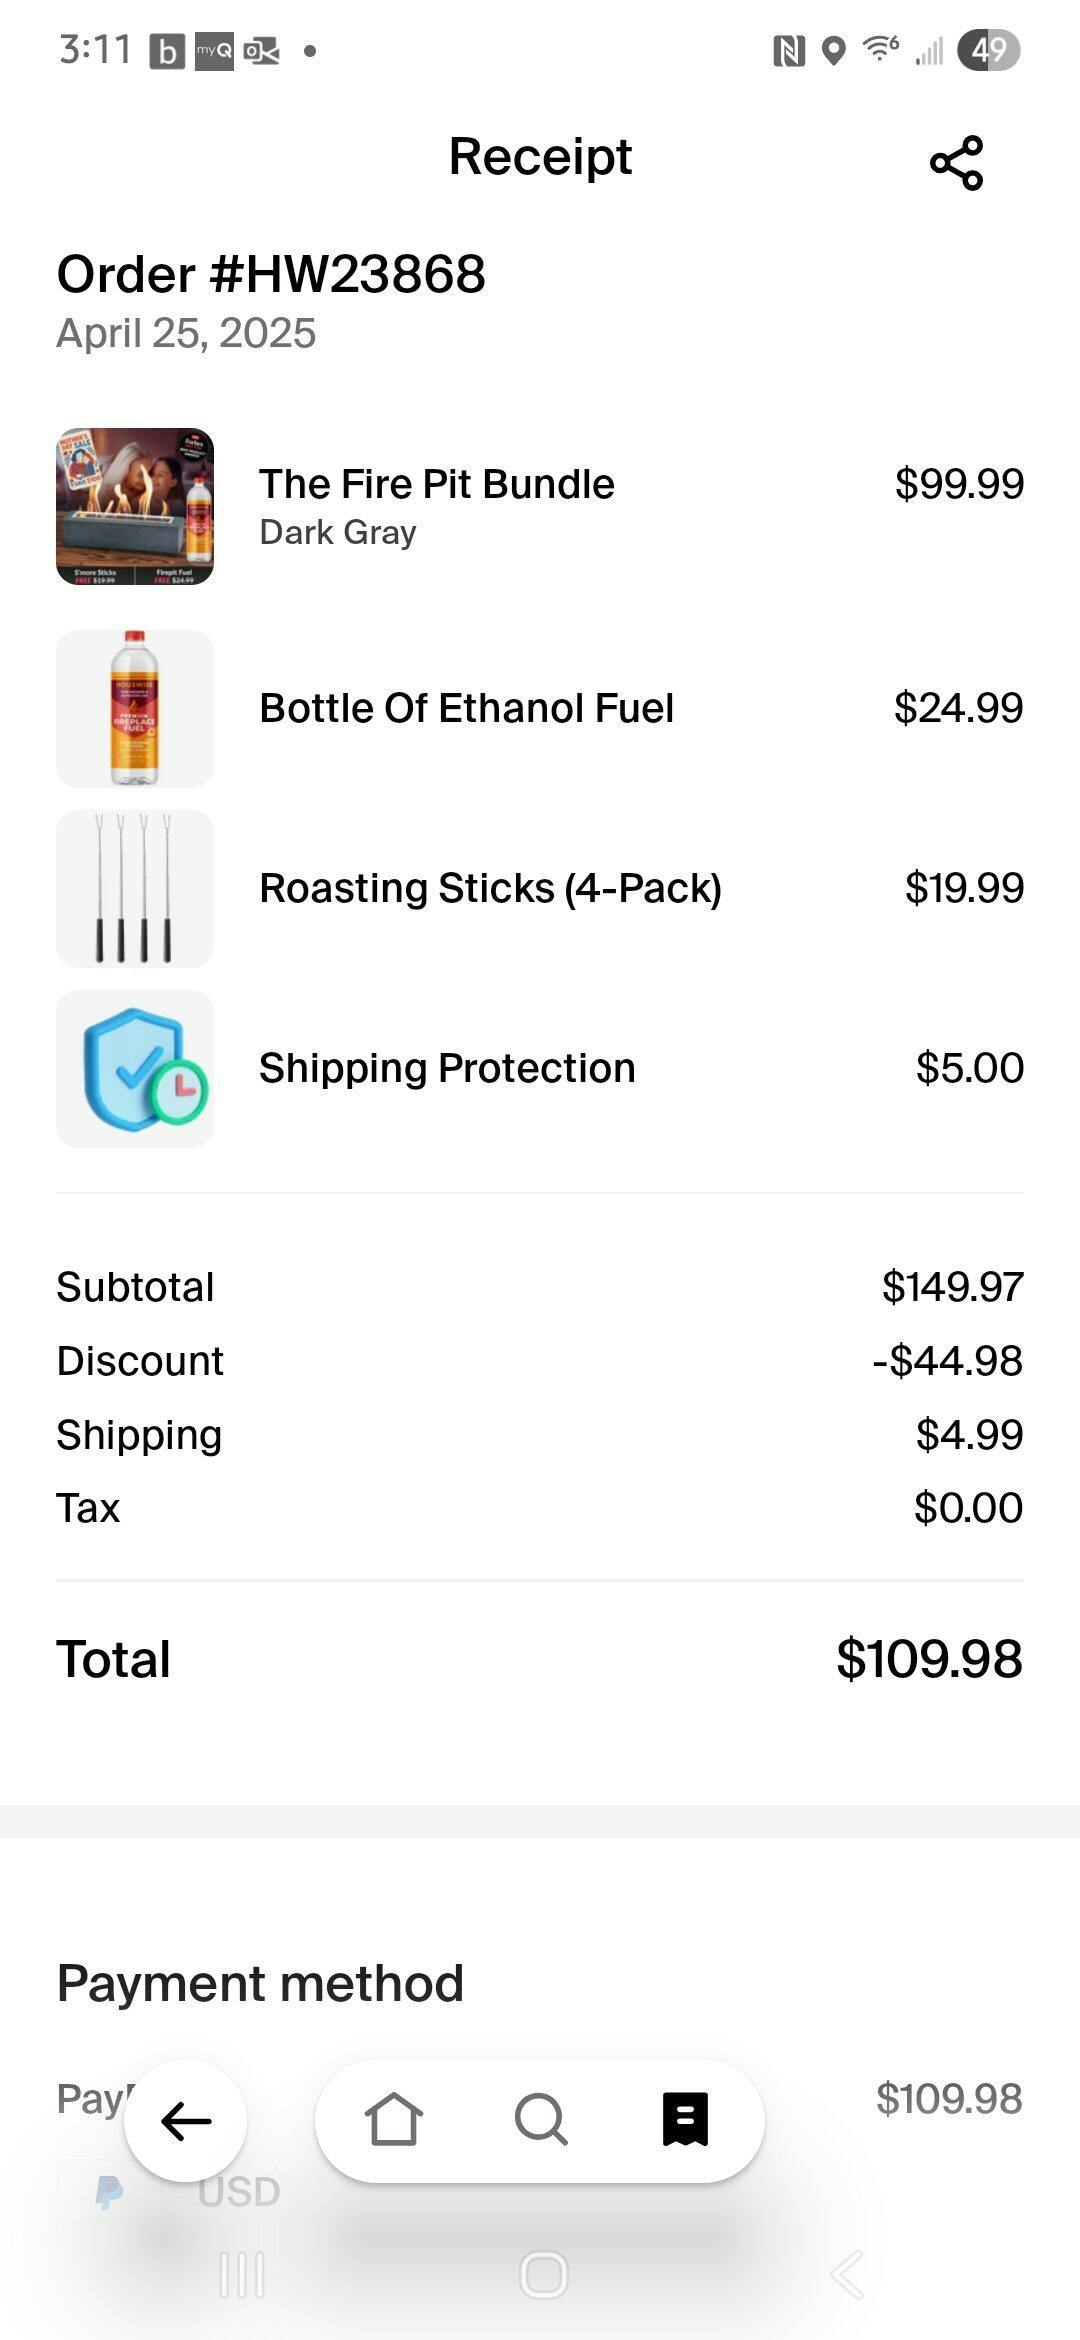This screenshot has height=2340, width=1080.
Task: Open The Fire Pit Bundle item
Action: pyautogui.click(x=437, y=485)
